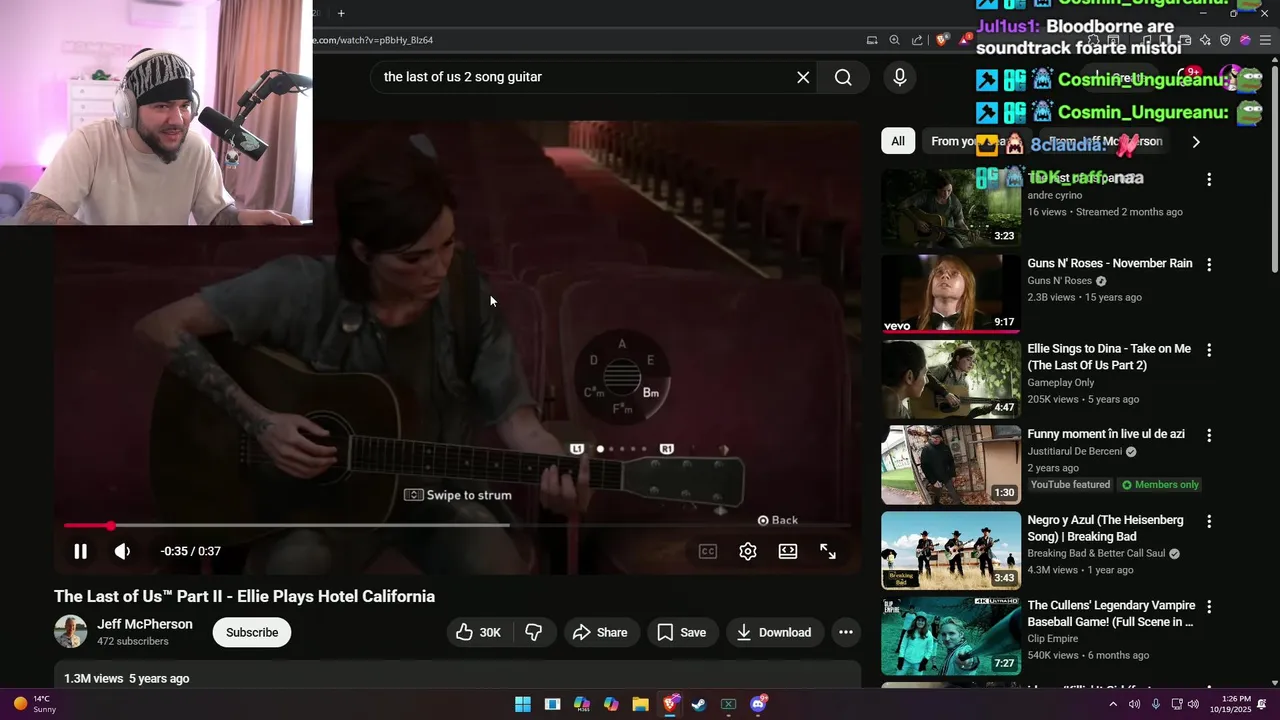Open the page zoom icon in the address bar

(x=895, y=40)
